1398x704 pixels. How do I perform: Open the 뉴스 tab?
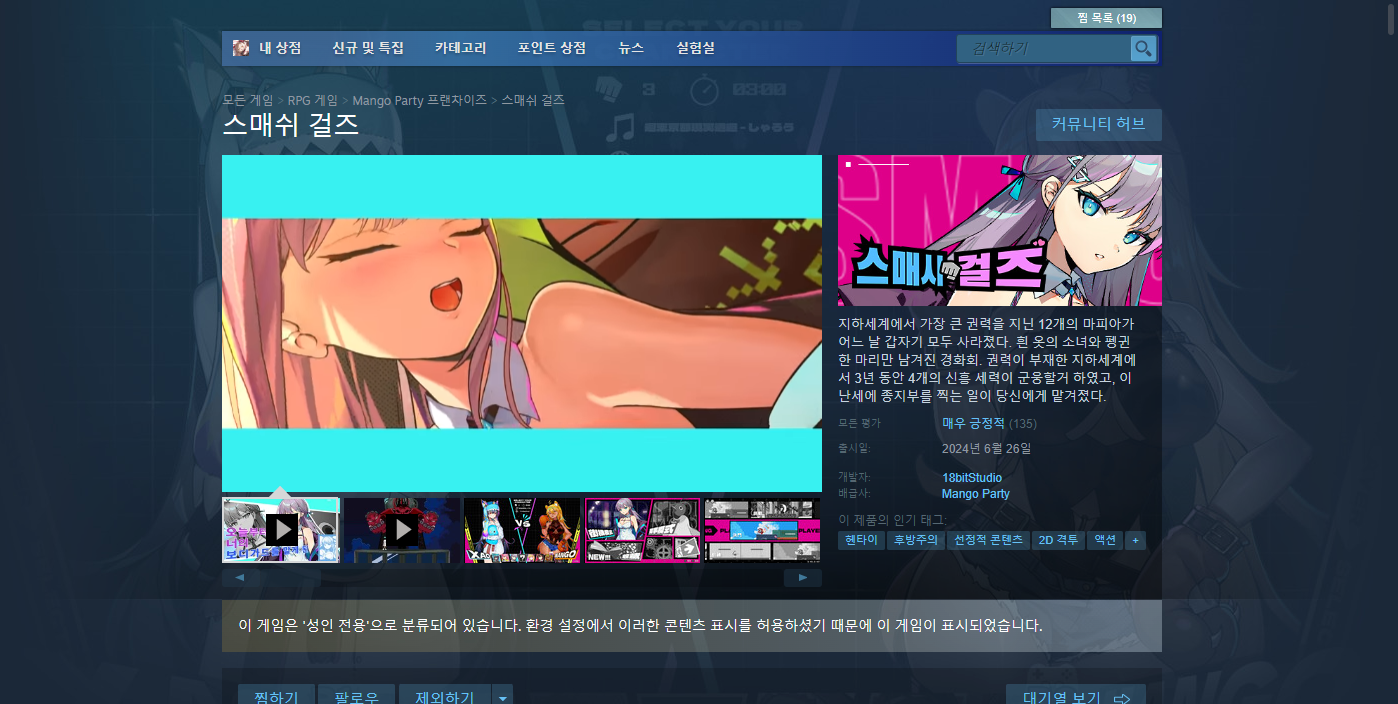[631, 48]
